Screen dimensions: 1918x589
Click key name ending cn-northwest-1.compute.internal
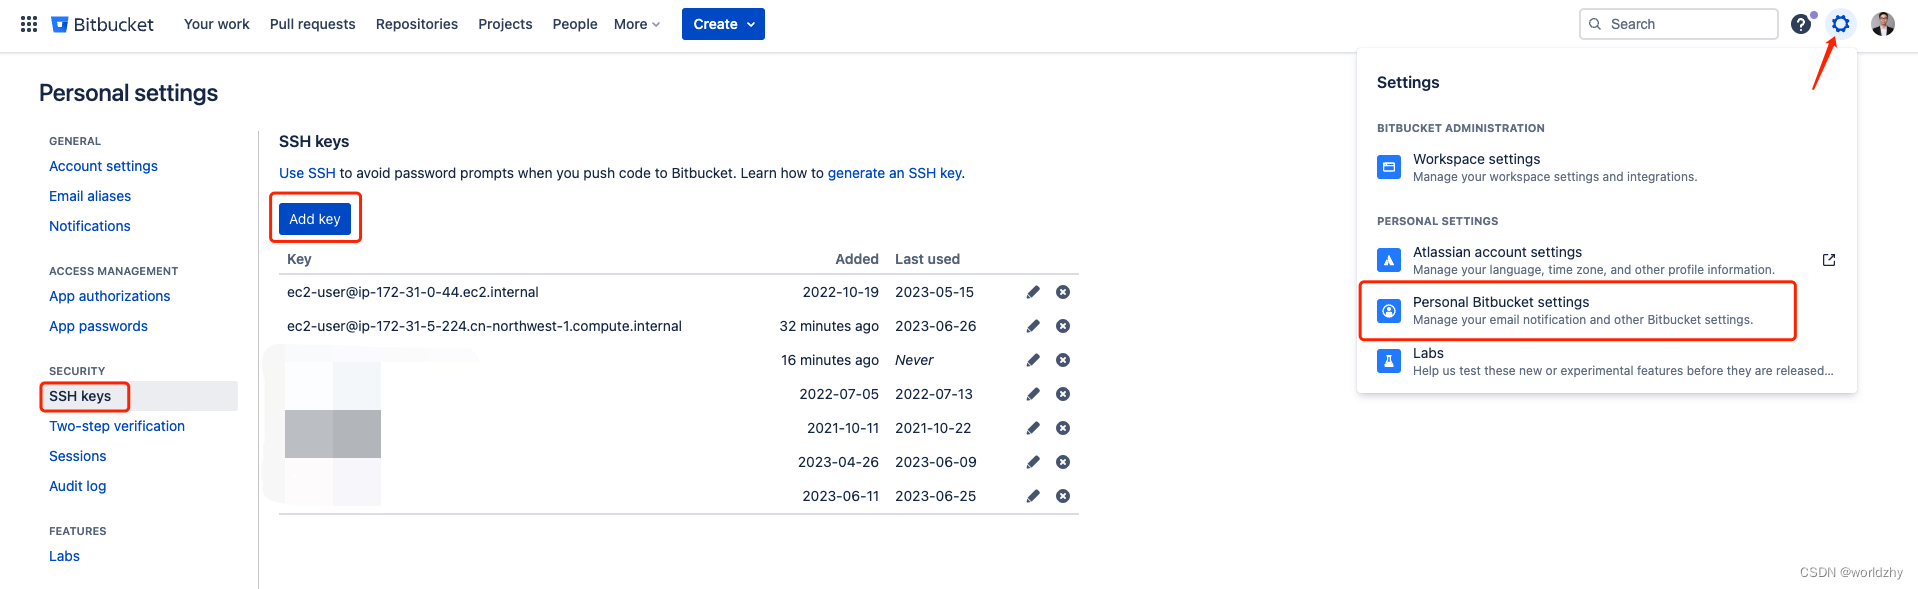(484, 326)
